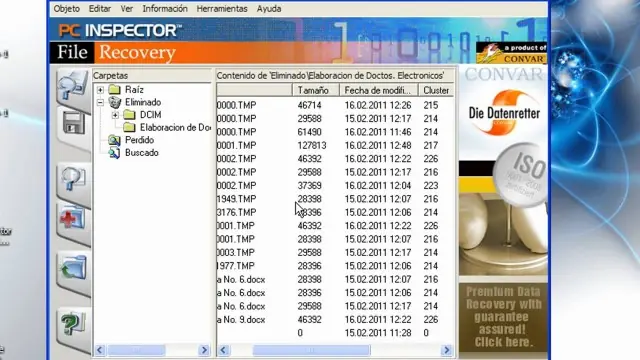This screenshot has width=640, height=360.
Task: Click the folder with green arrow icon
Action: pyautogui.click(x=73, y=269)
